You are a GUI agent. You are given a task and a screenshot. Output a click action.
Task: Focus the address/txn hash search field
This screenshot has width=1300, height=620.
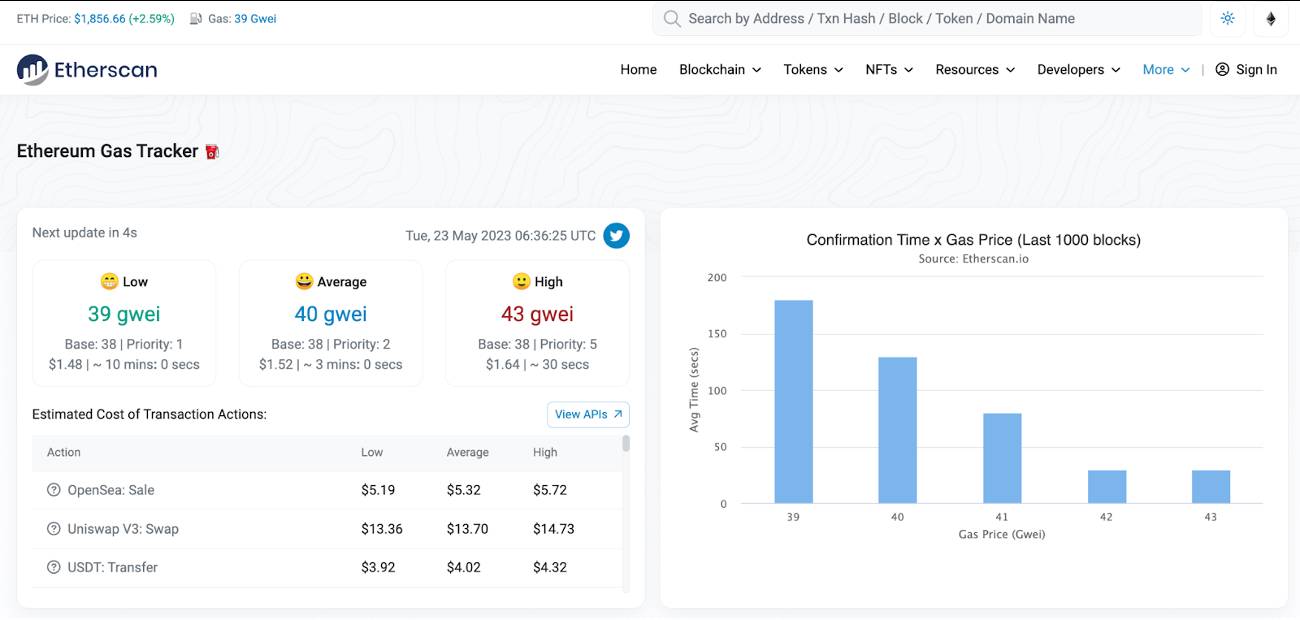[927, 19]
